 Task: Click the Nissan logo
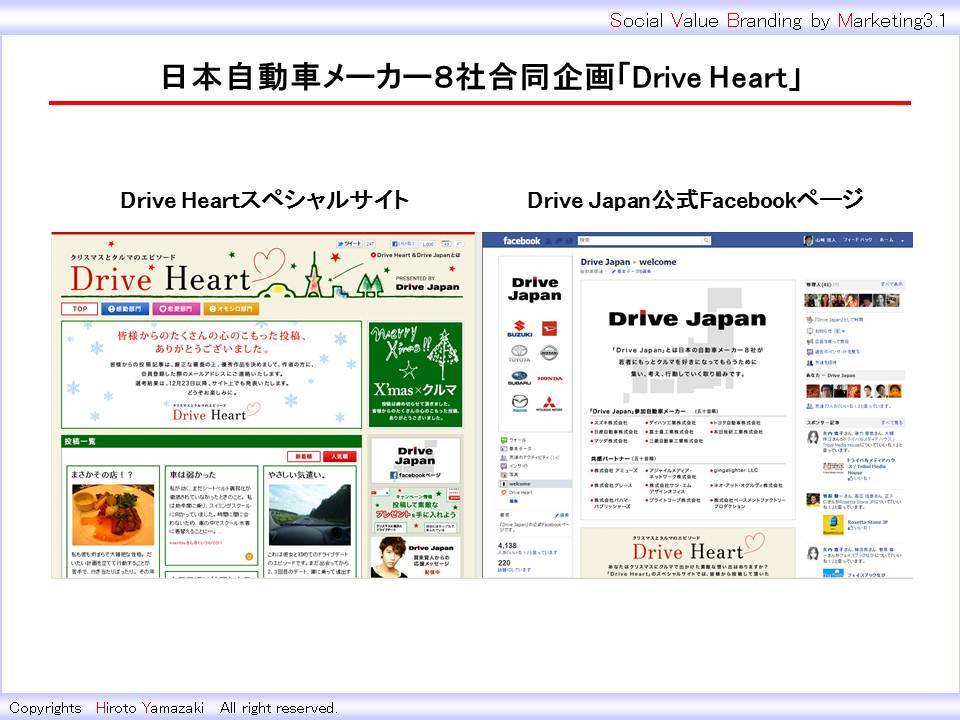[549, 353]
